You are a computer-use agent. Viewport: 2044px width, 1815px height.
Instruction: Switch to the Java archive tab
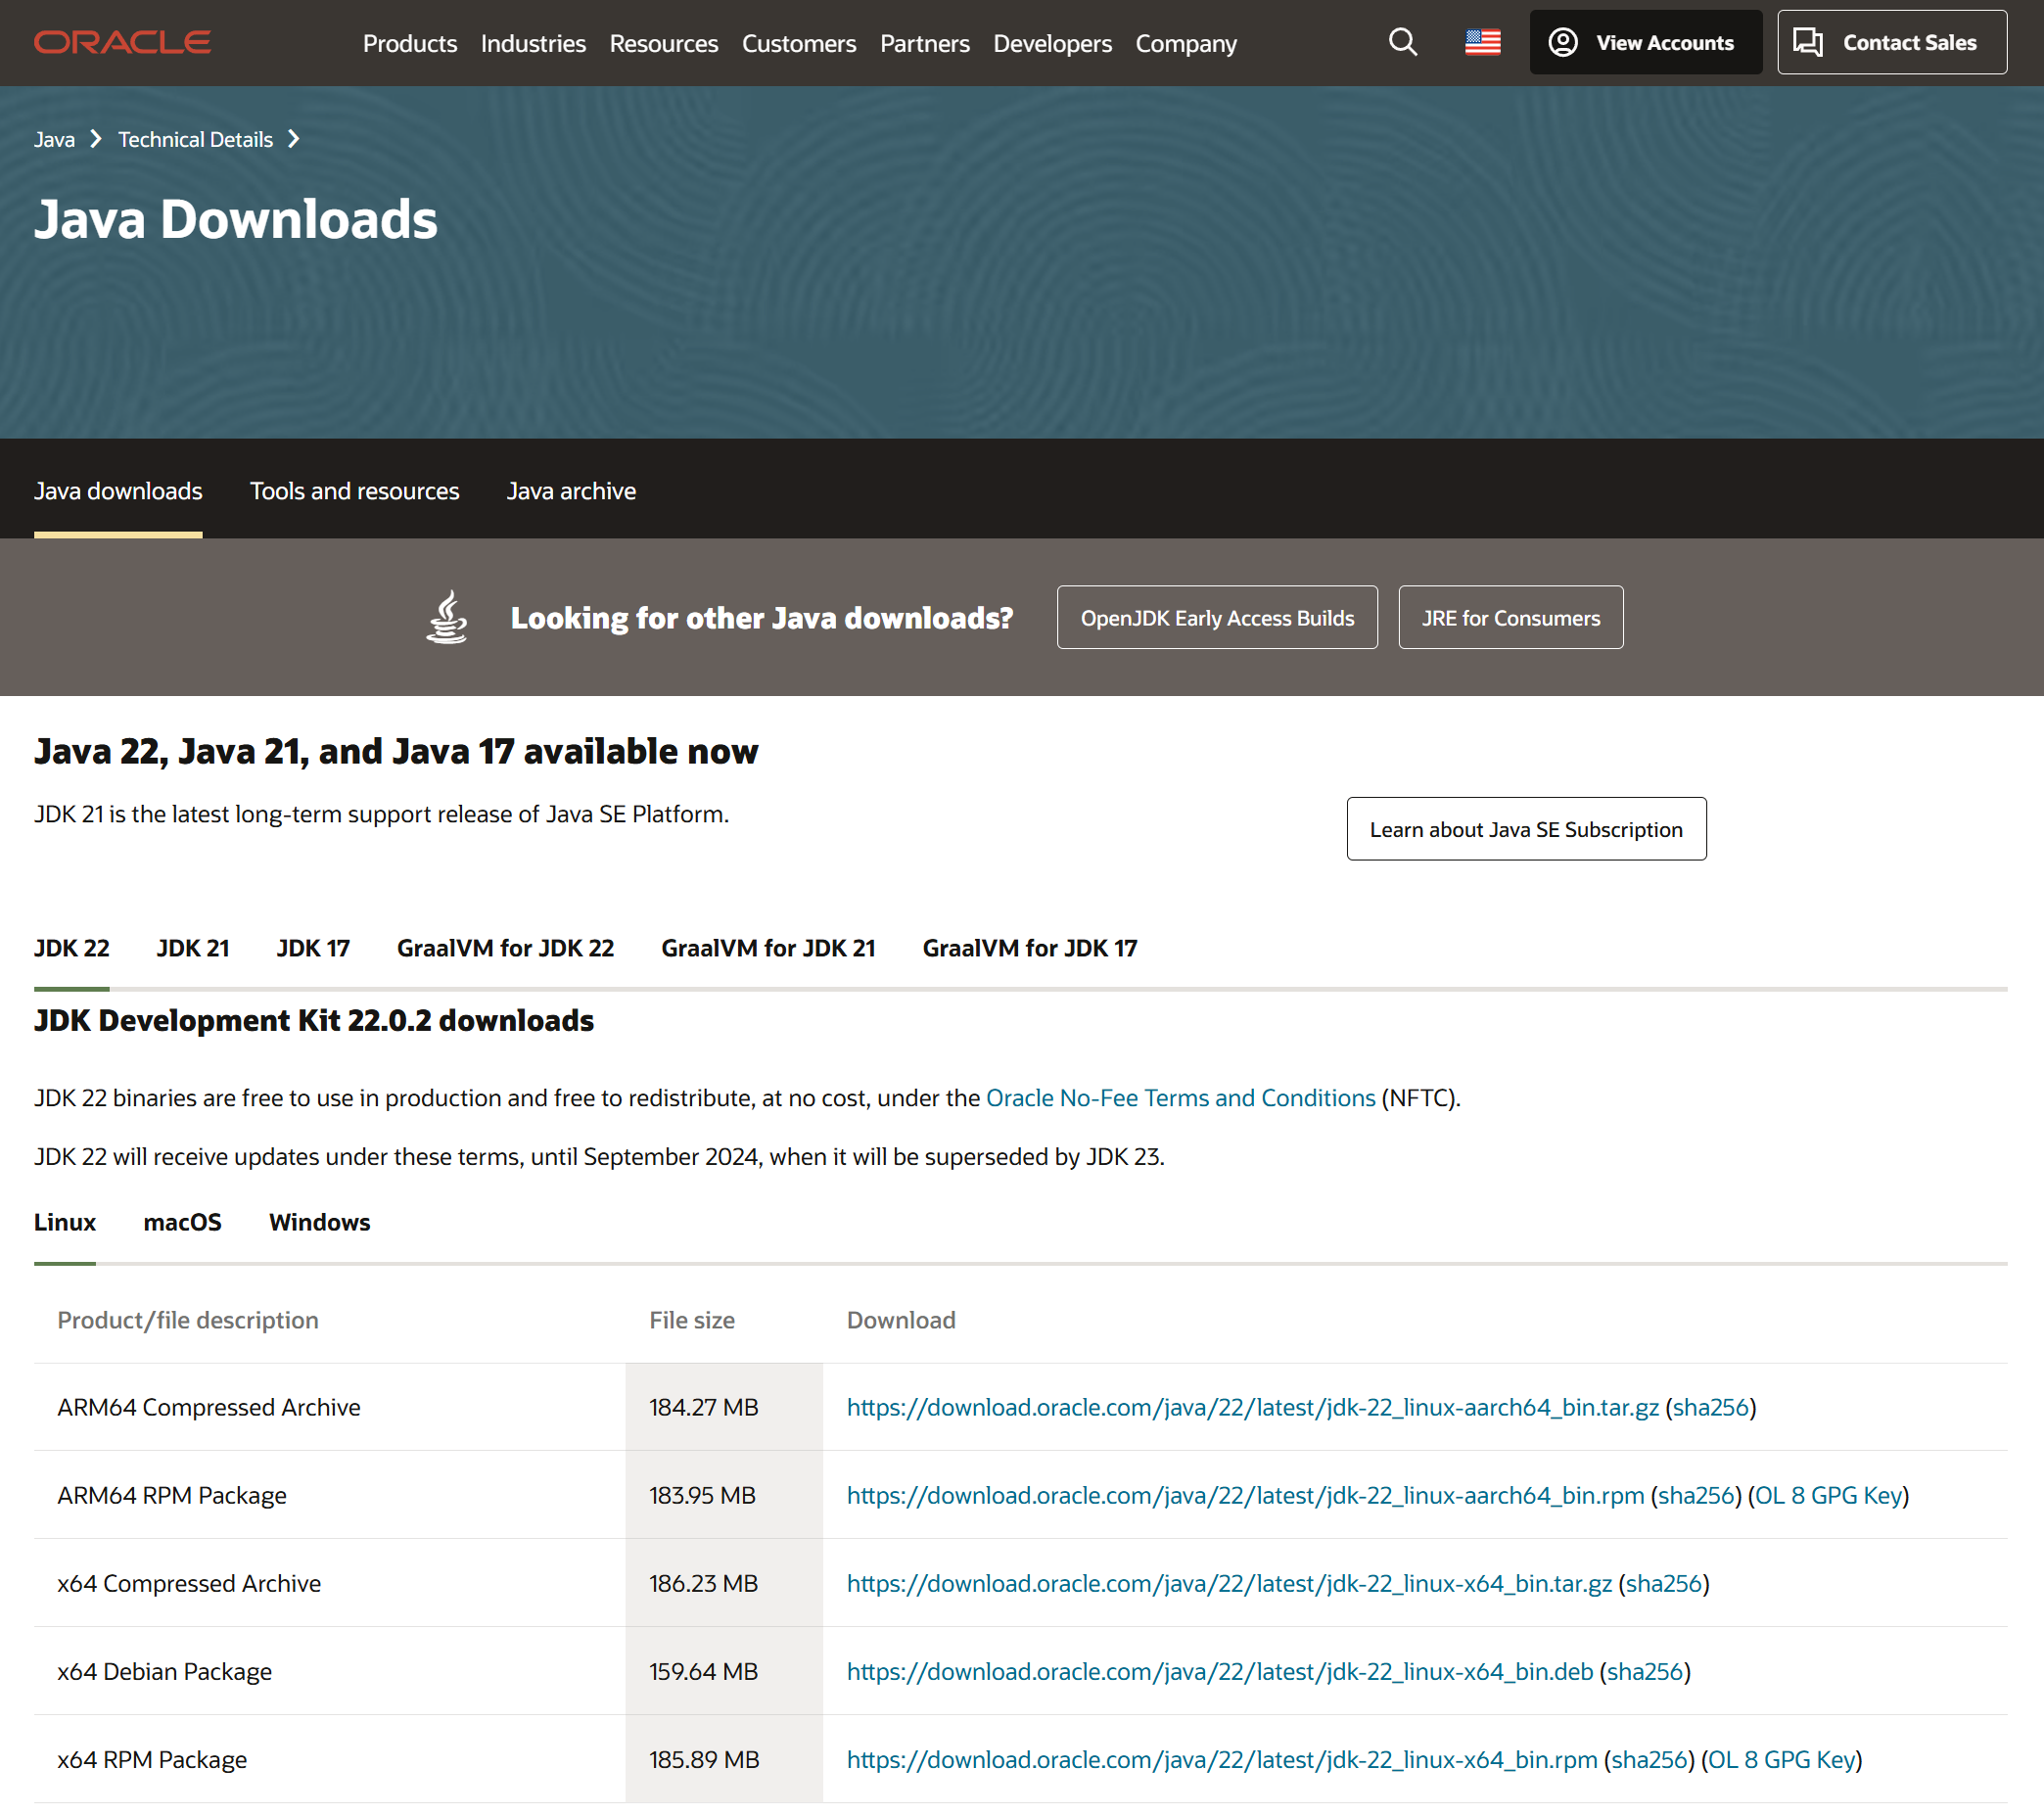570,490
